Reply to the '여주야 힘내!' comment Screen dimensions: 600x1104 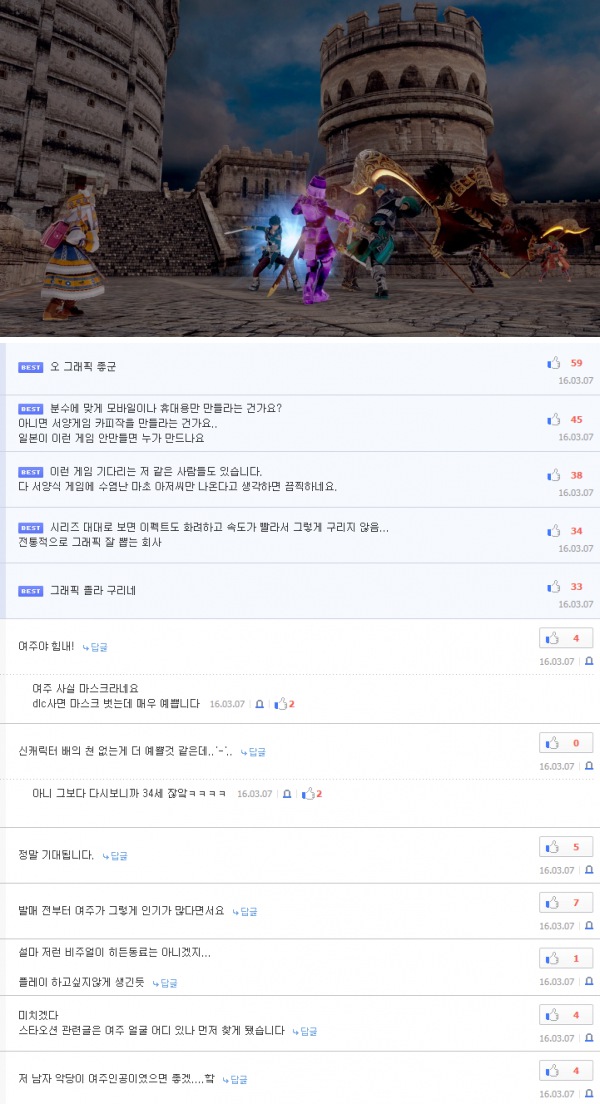pyautogui.click(x=95, y=647)
